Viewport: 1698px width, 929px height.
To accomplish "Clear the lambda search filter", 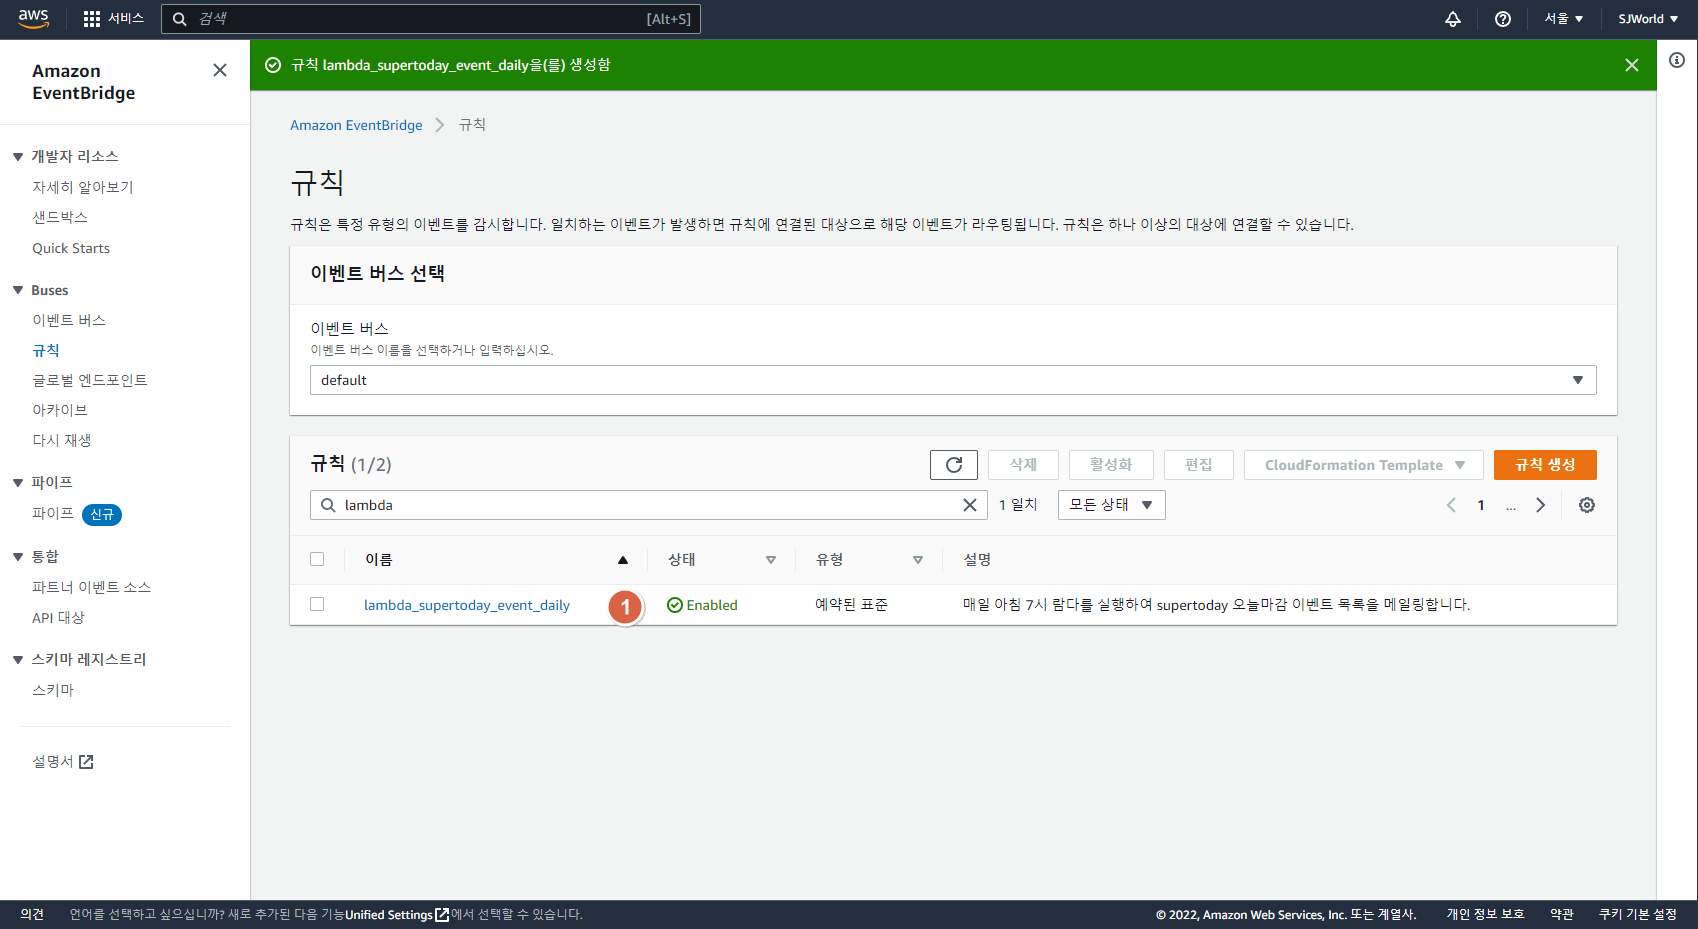I will tap(970, 505).
